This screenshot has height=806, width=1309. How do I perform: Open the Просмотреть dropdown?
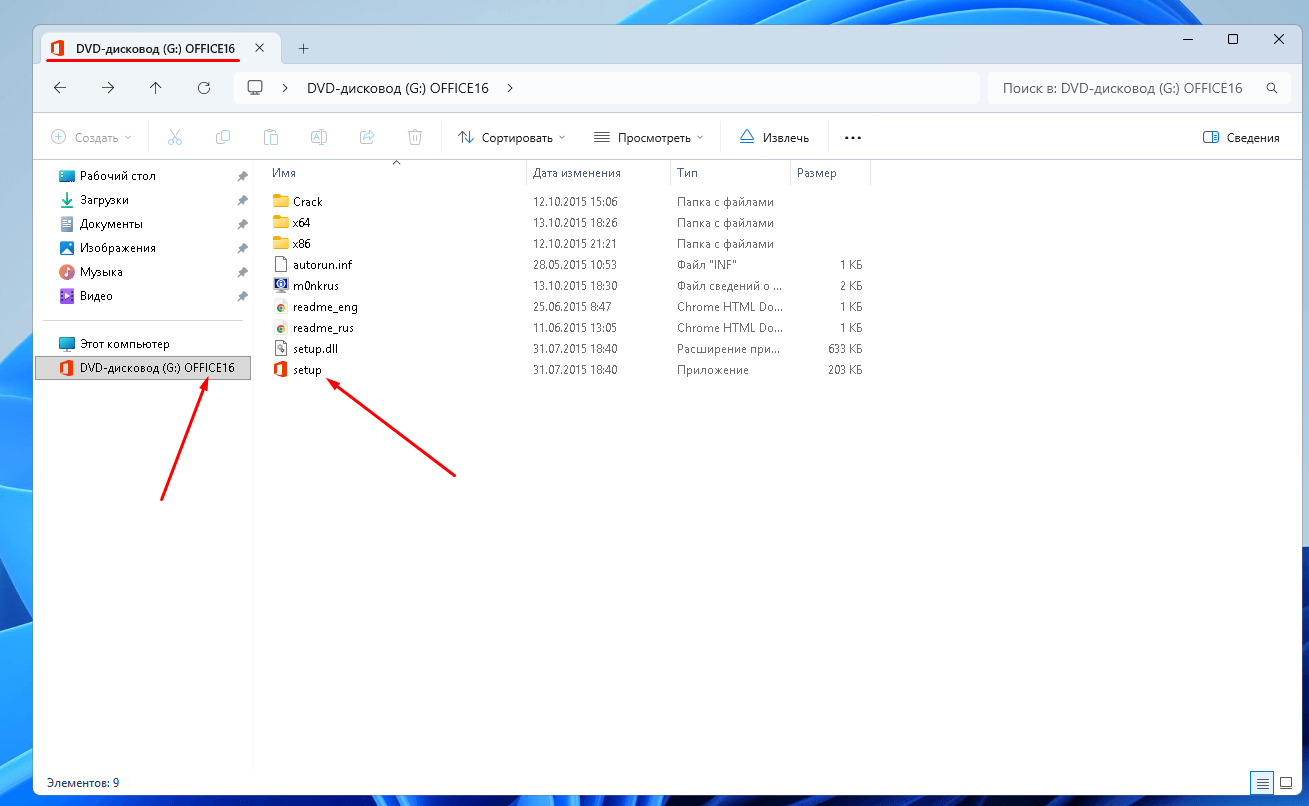(648, 138)
